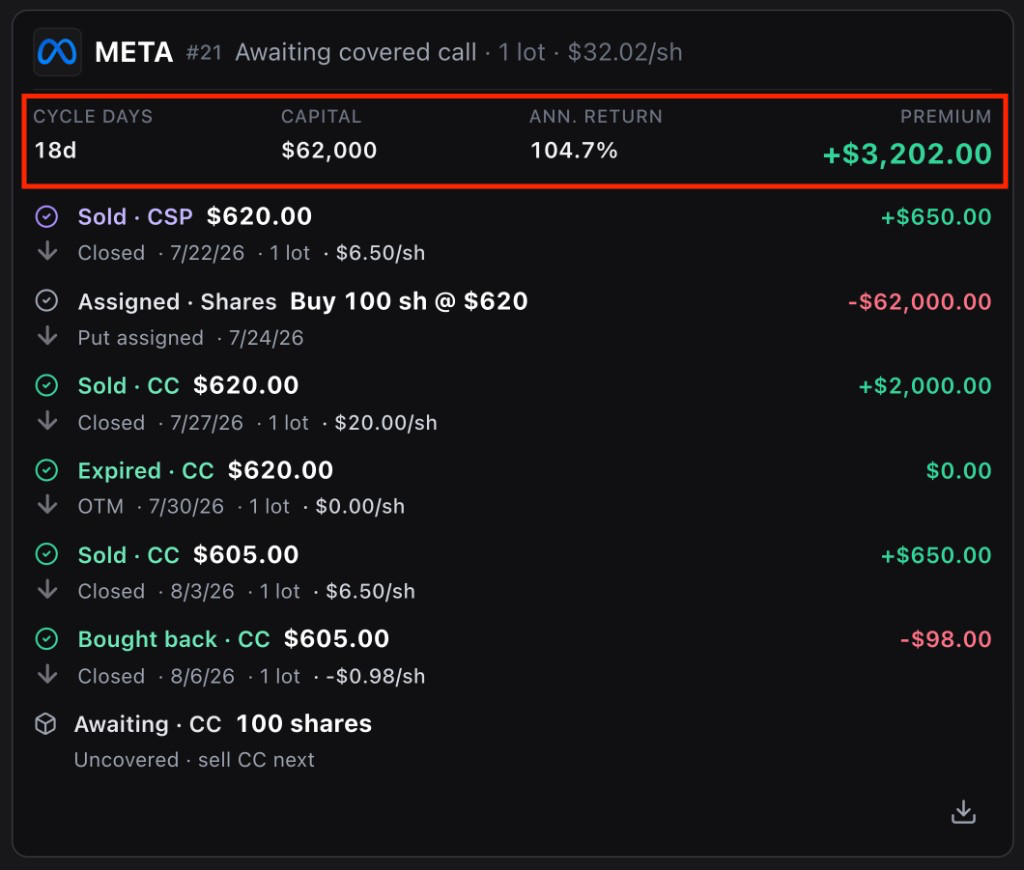Select the Expired · CC $620.00 row
Image resolution: width=1024 pixels, height=870 pixels.
(513, 487)
